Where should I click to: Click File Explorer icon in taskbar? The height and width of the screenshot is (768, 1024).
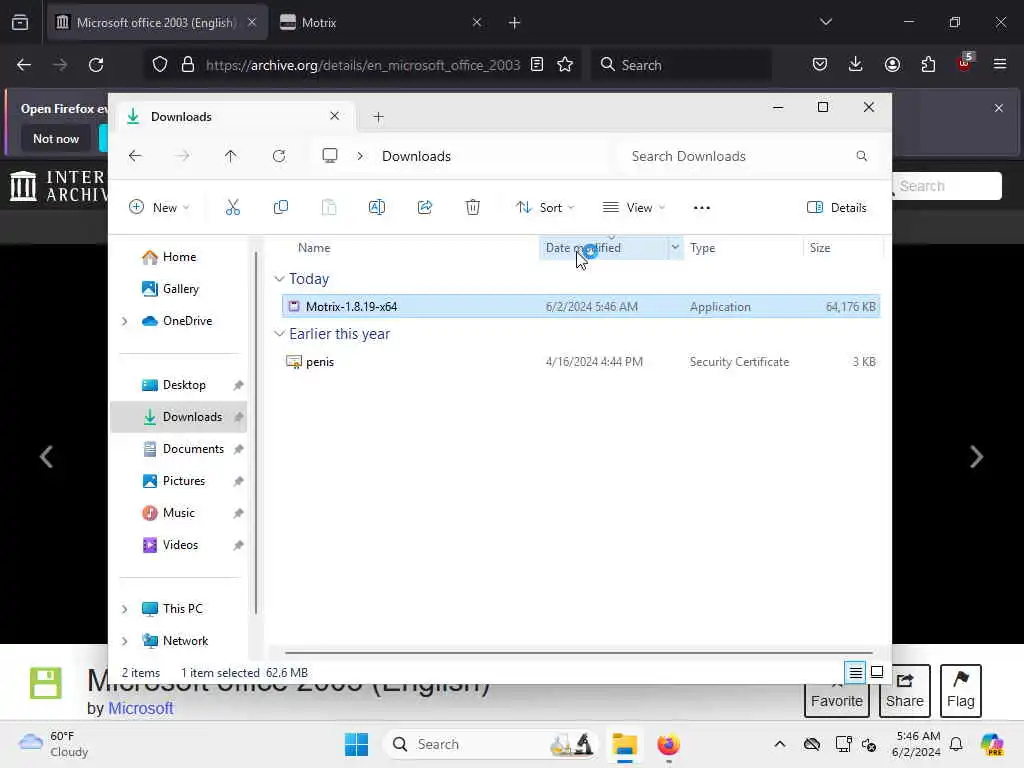[x=624, y=744]
